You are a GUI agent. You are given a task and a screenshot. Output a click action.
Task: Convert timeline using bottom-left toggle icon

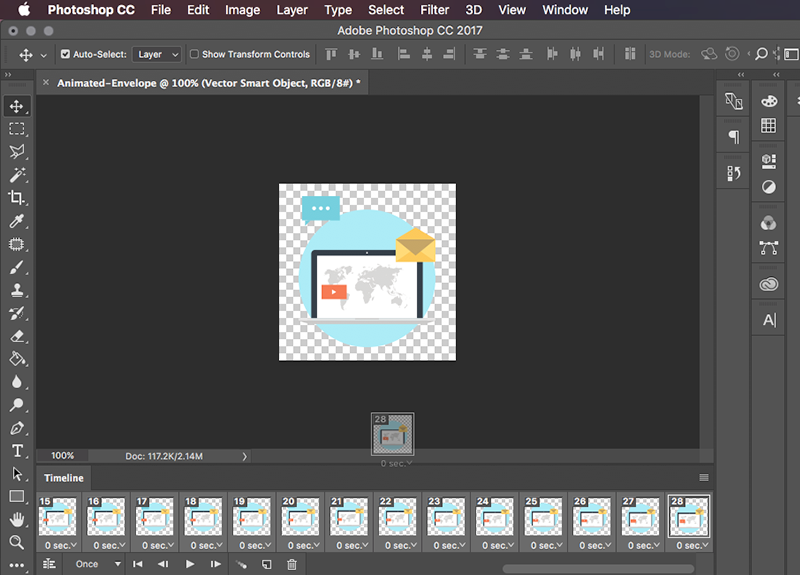pyautogui.click(x=49, y=564)
